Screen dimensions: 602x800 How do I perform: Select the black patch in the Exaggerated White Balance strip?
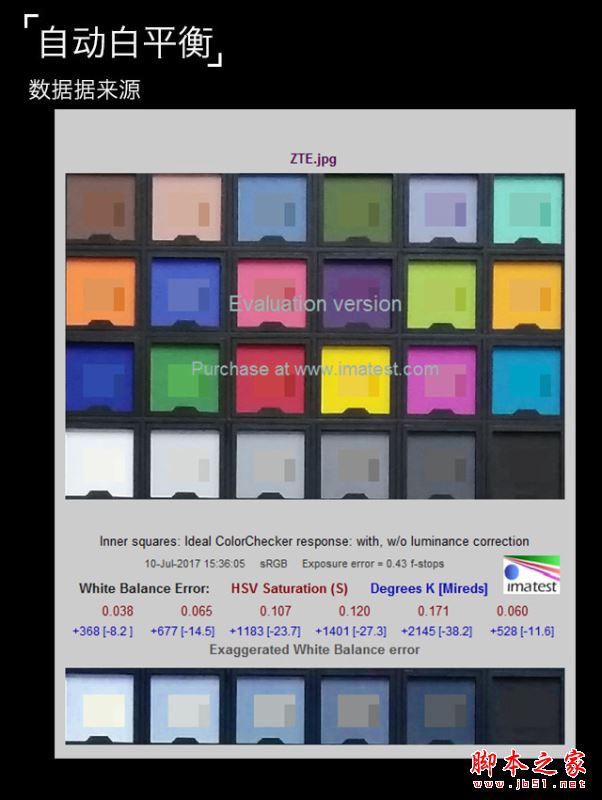[x=525, y=709]
